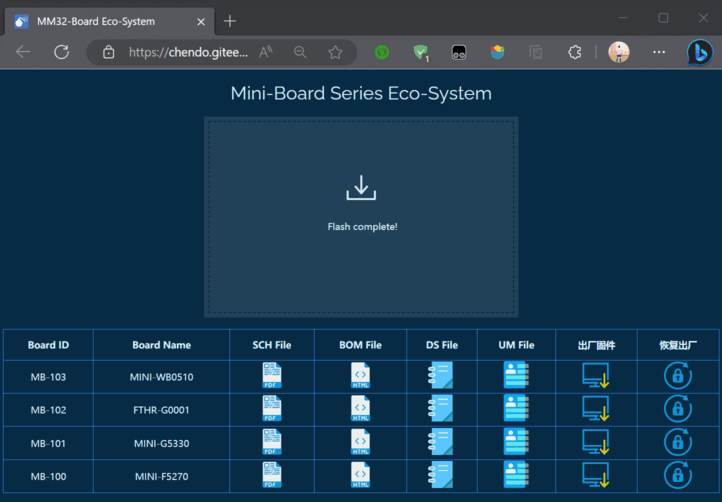Add page to favorites star icon
Screen dimensions: 722x502
pos(335,52)
